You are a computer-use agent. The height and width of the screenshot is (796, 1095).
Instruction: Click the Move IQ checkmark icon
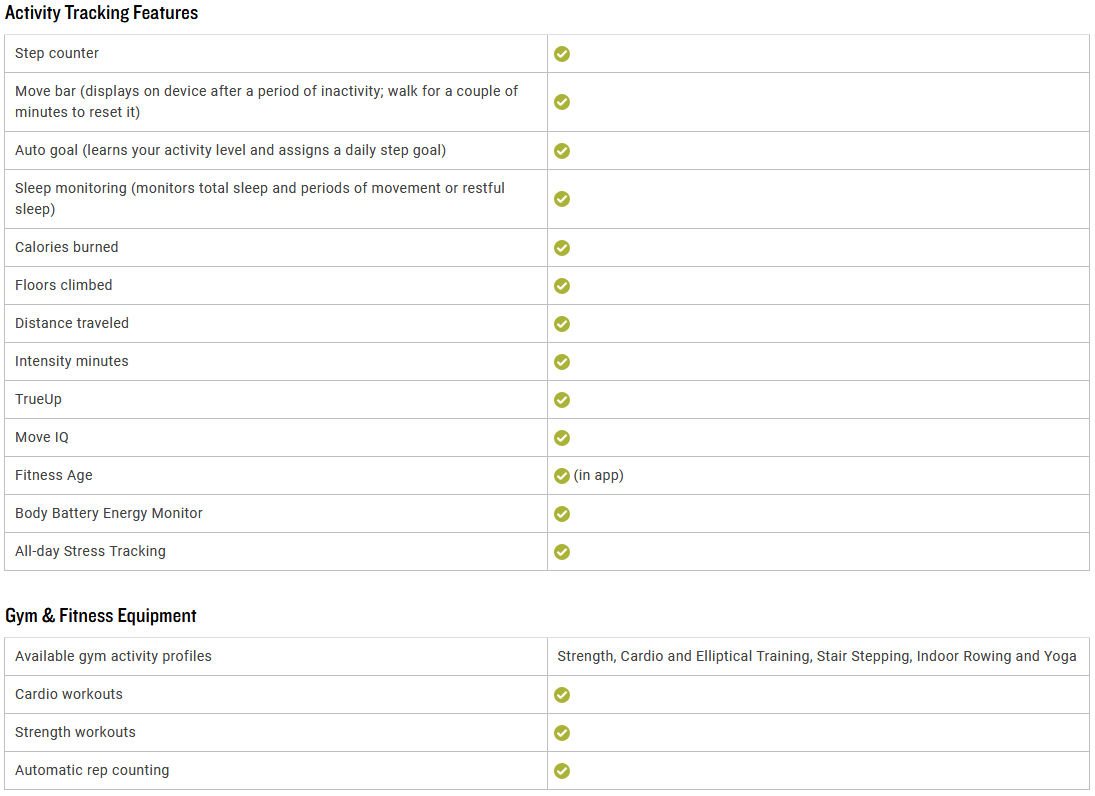(x=561, y=438)
